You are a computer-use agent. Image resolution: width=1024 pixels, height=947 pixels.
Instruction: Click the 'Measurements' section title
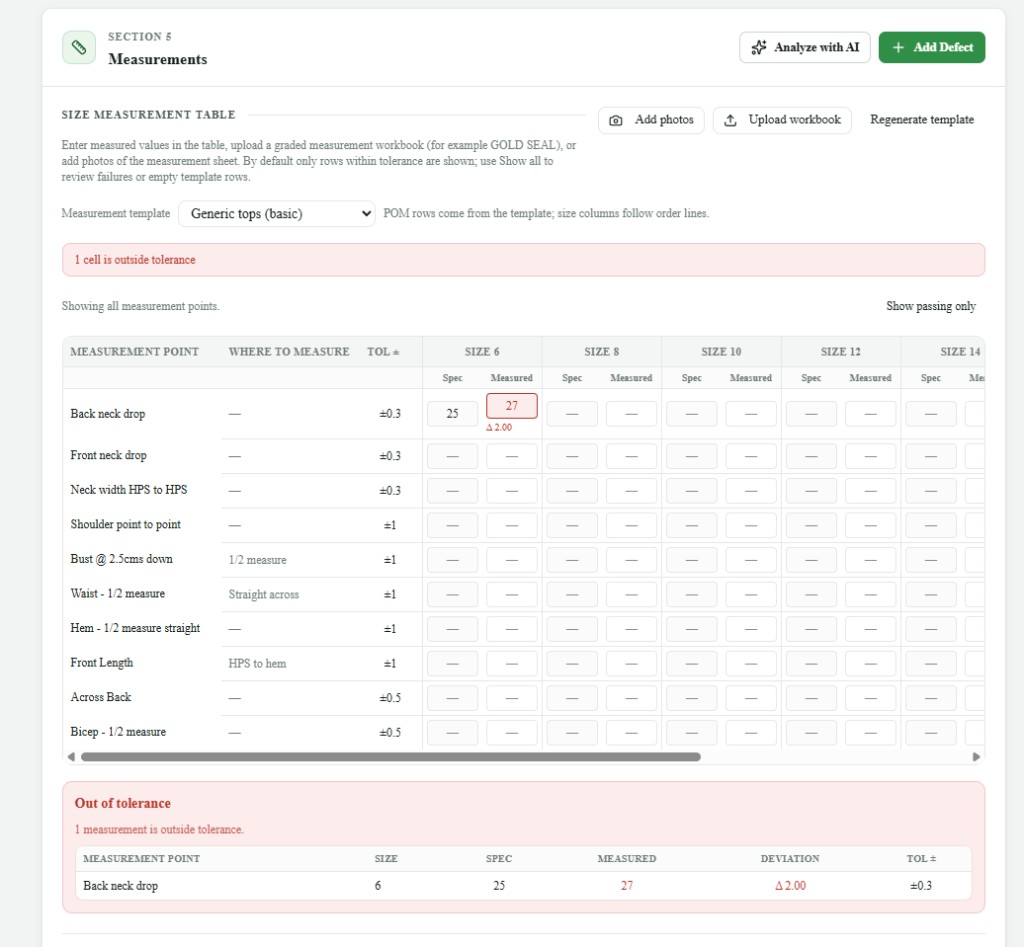click(158, 59)
